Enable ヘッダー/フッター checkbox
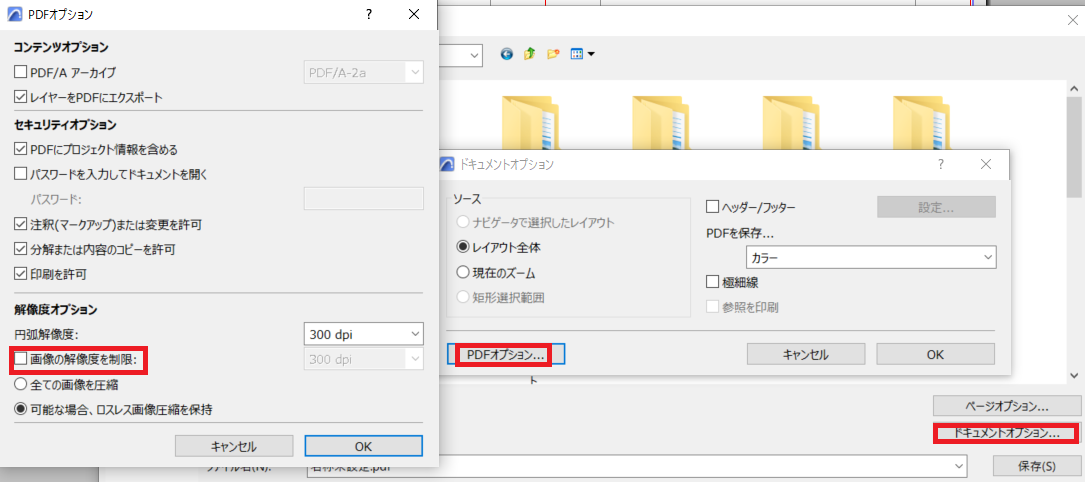This screenshot has width=1085, height=482. (712, 207)
